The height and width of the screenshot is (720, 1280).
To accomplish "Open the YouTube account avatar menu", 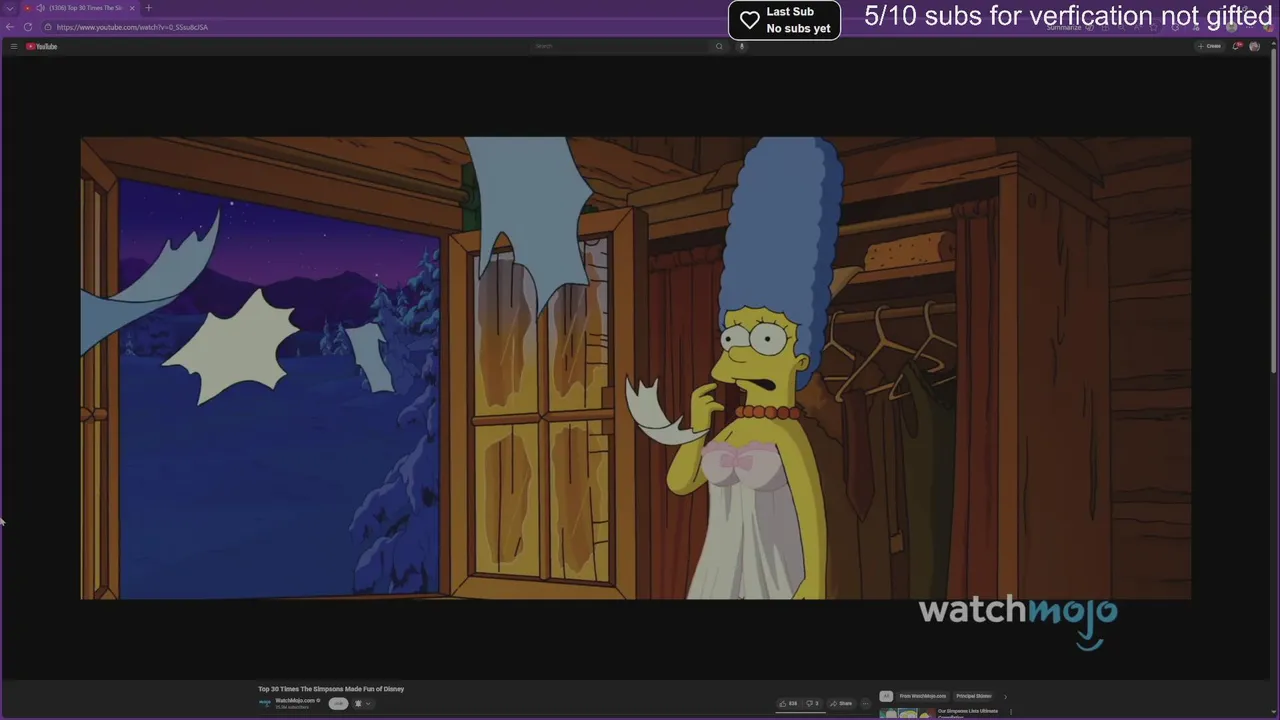I will (x=1254, y=46).
